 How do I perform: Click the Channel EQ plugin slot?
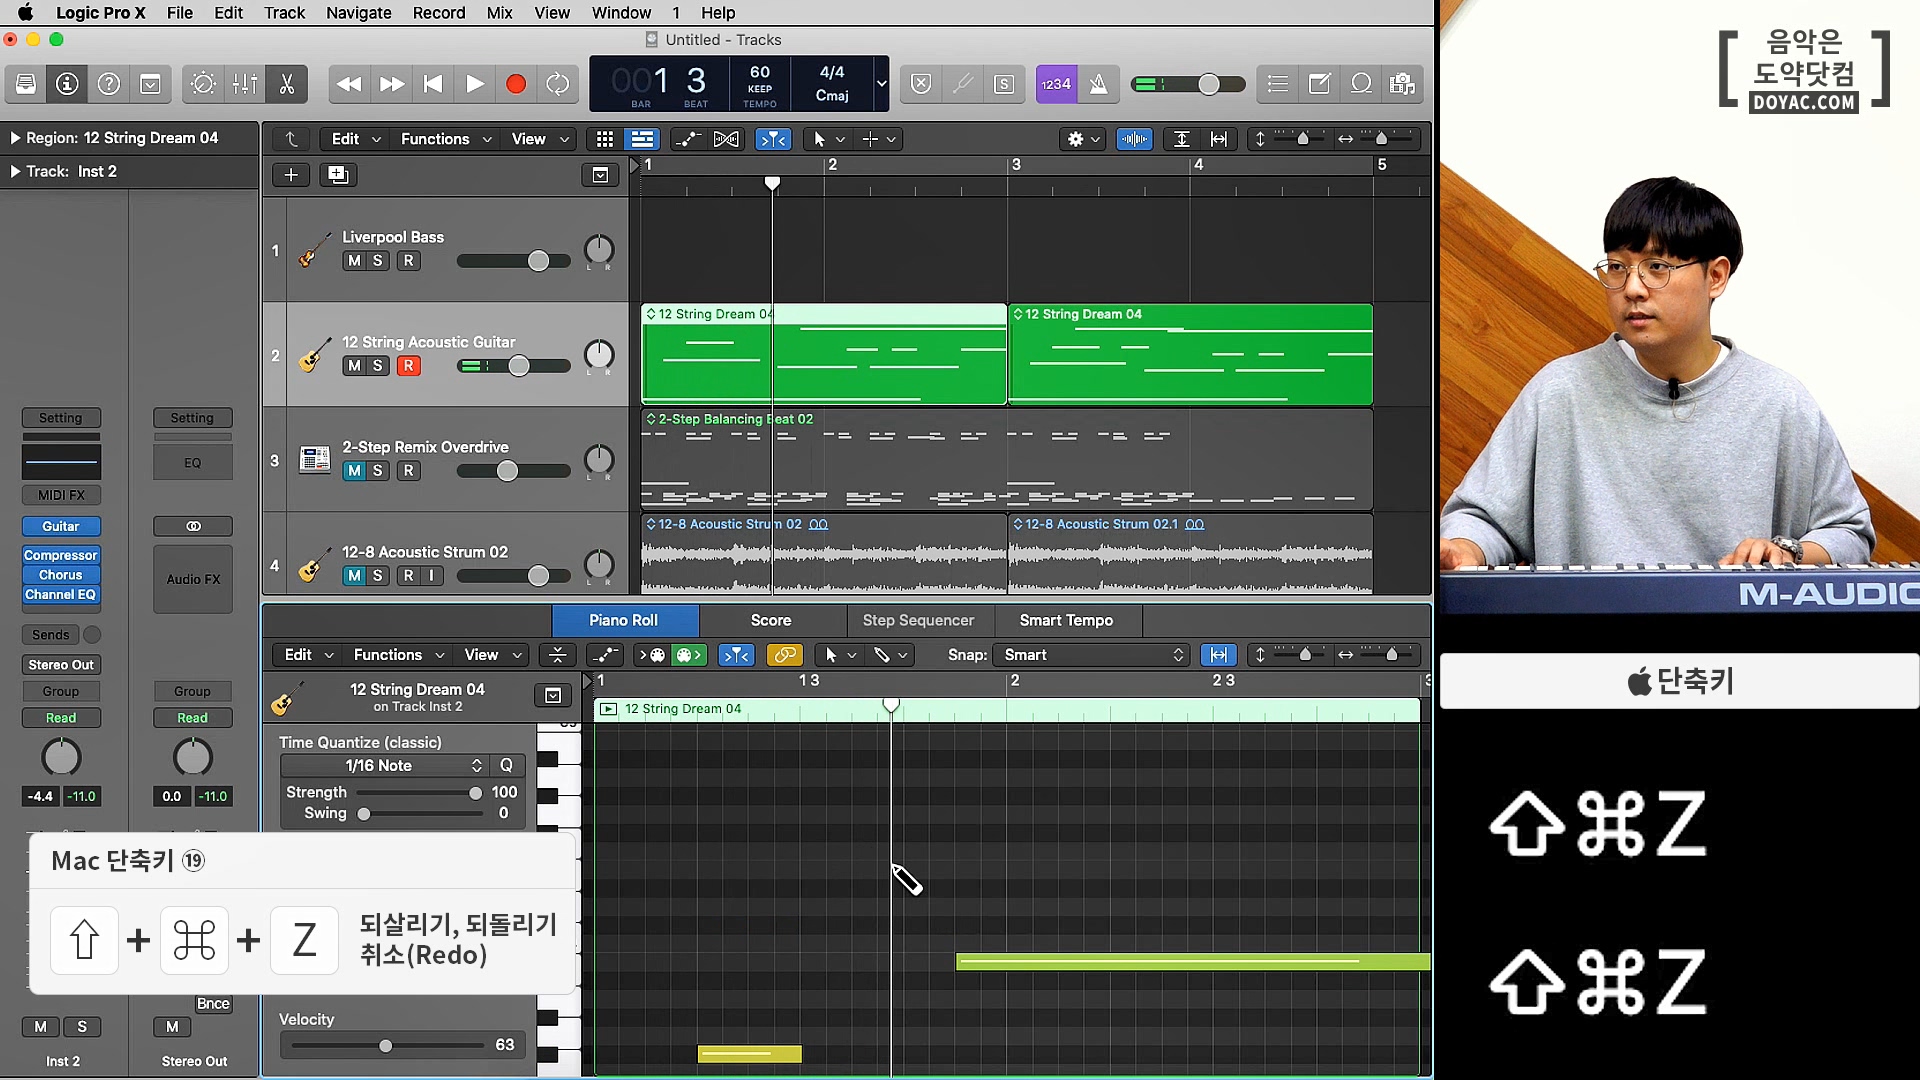pyautogui.click(x=61, y=595)
